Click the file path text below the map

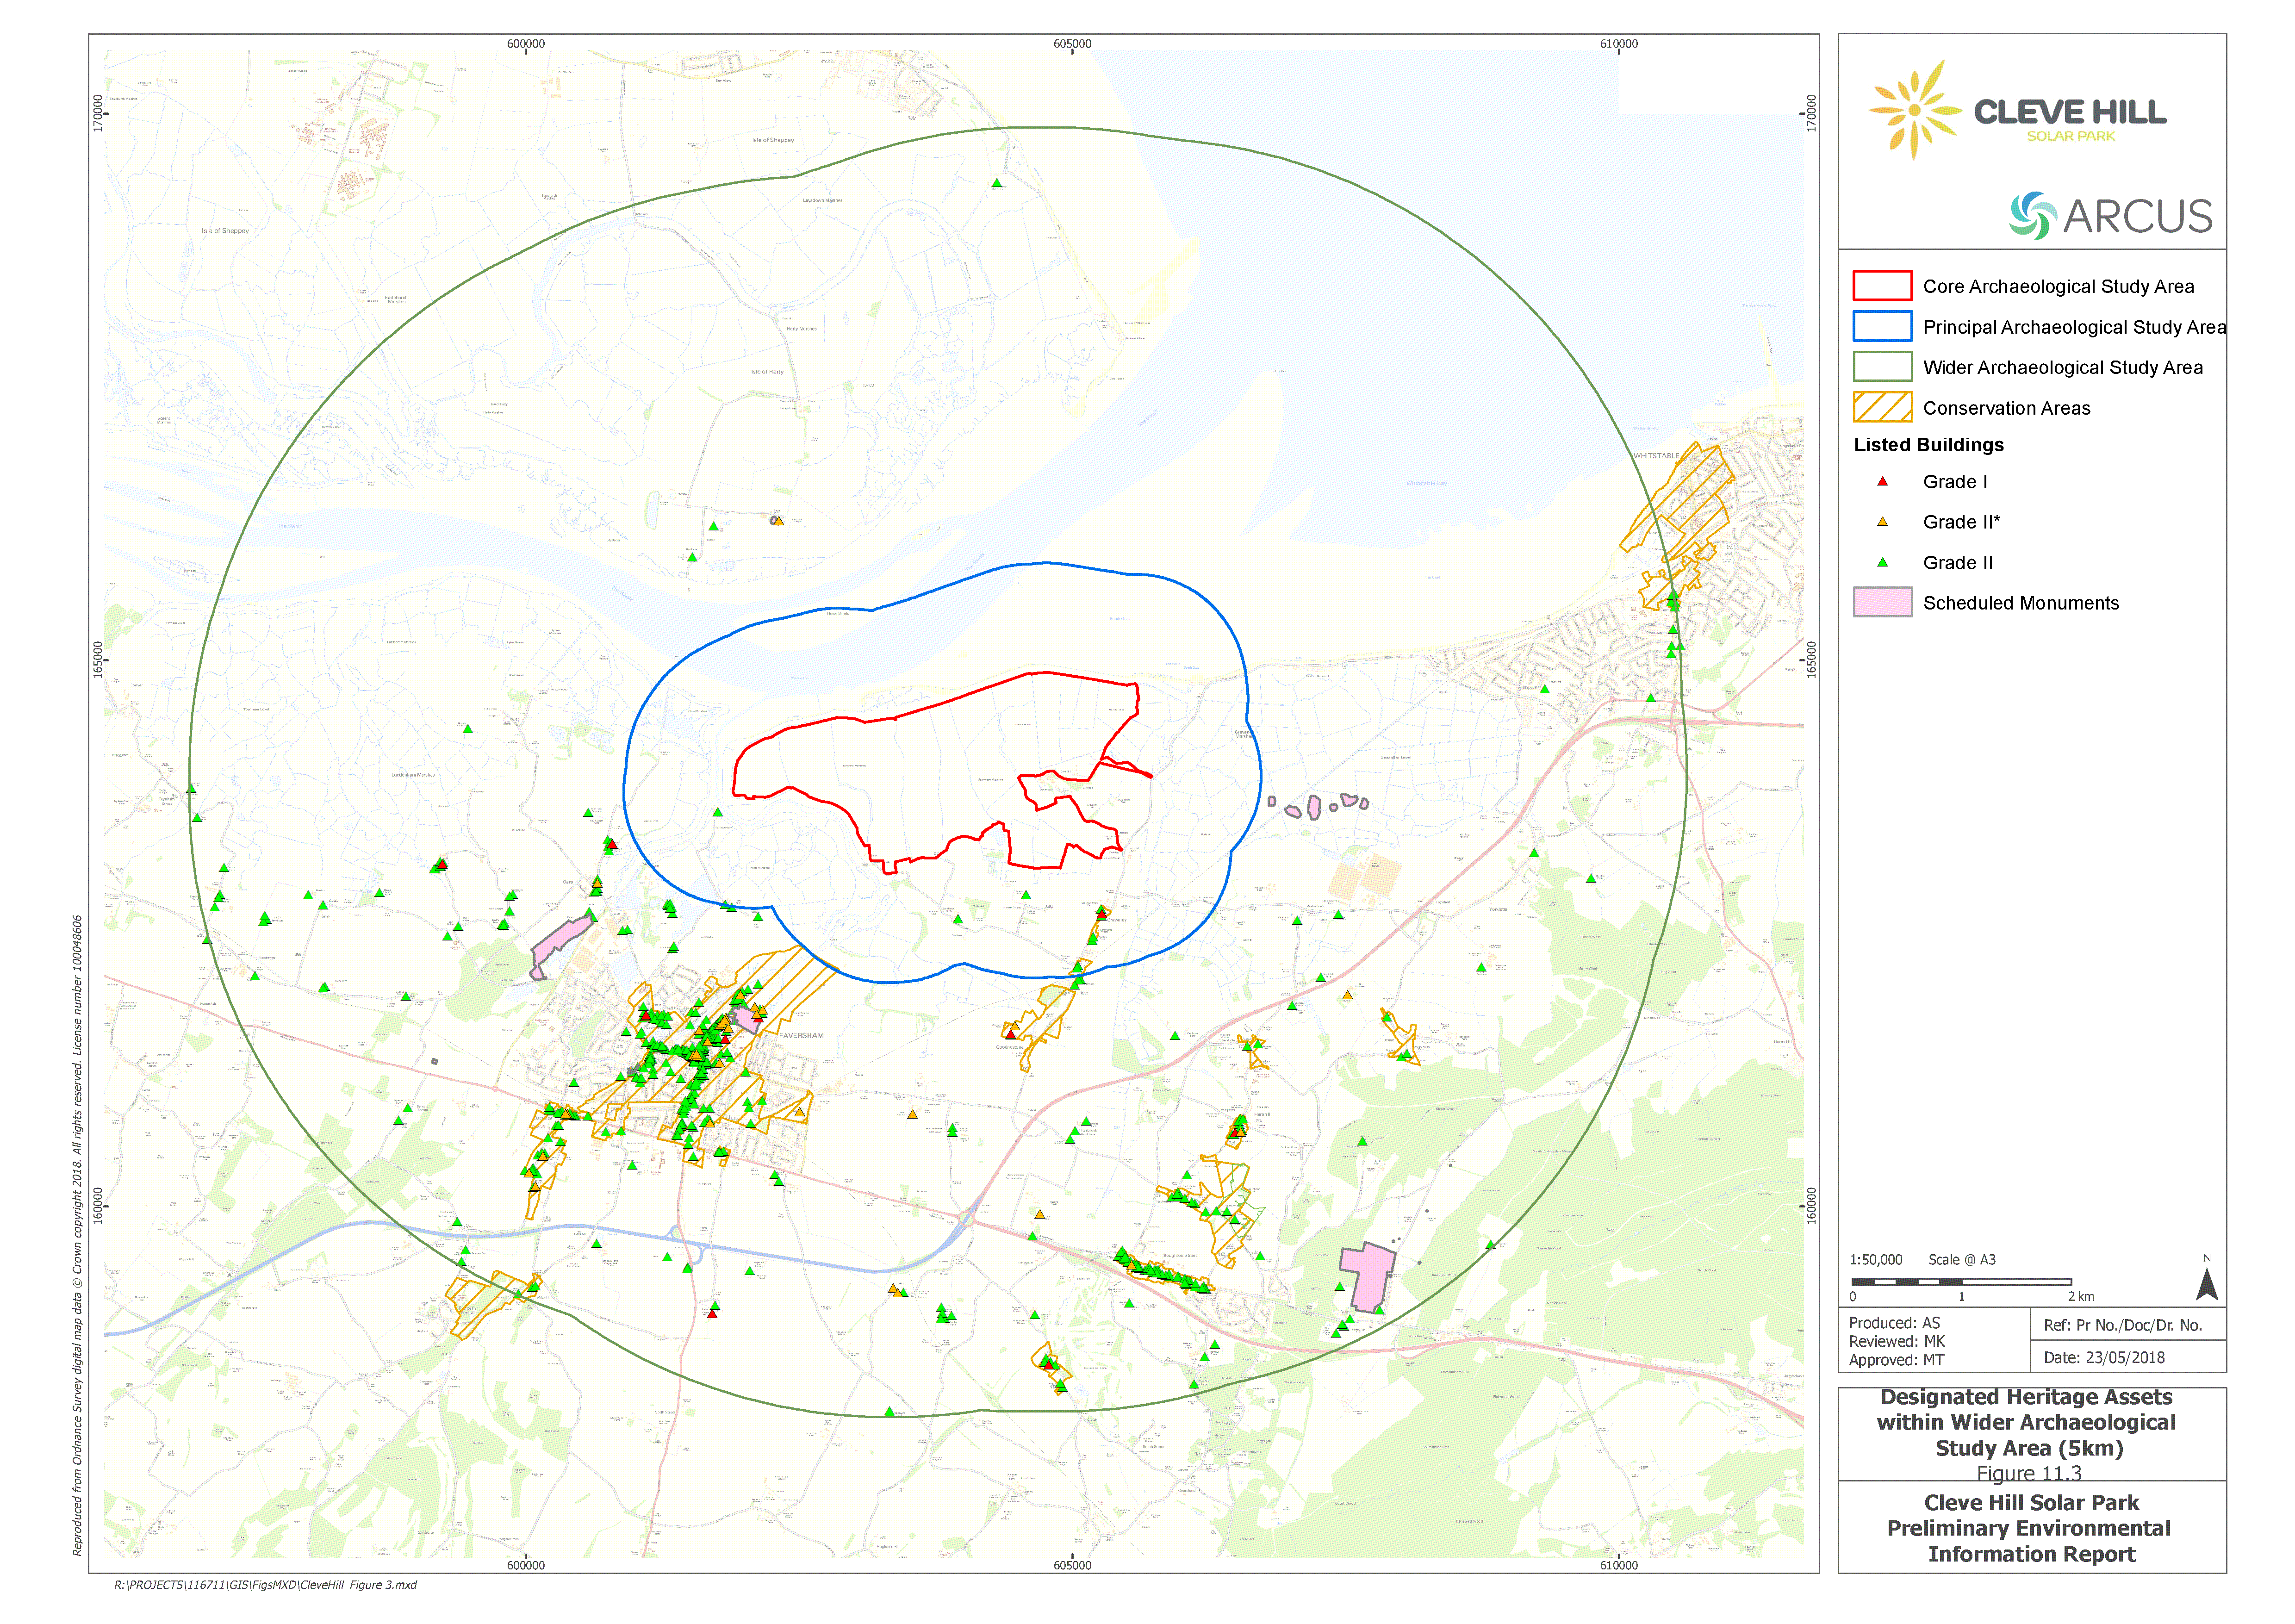click(x=265, y=1585)
